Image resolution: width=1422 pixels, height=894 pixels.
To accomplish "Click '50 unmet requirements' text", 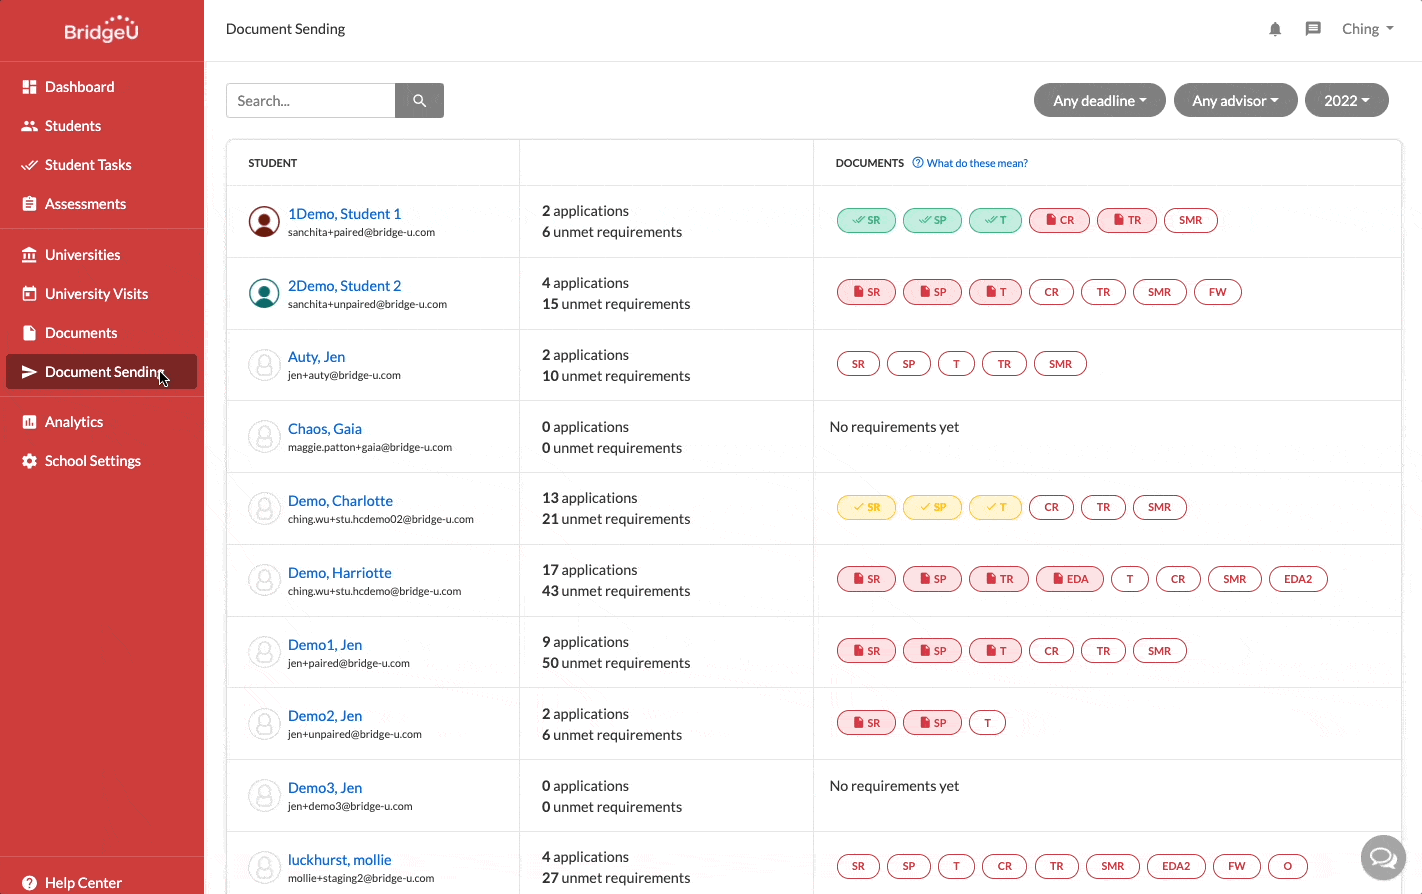I will point(616,663).
